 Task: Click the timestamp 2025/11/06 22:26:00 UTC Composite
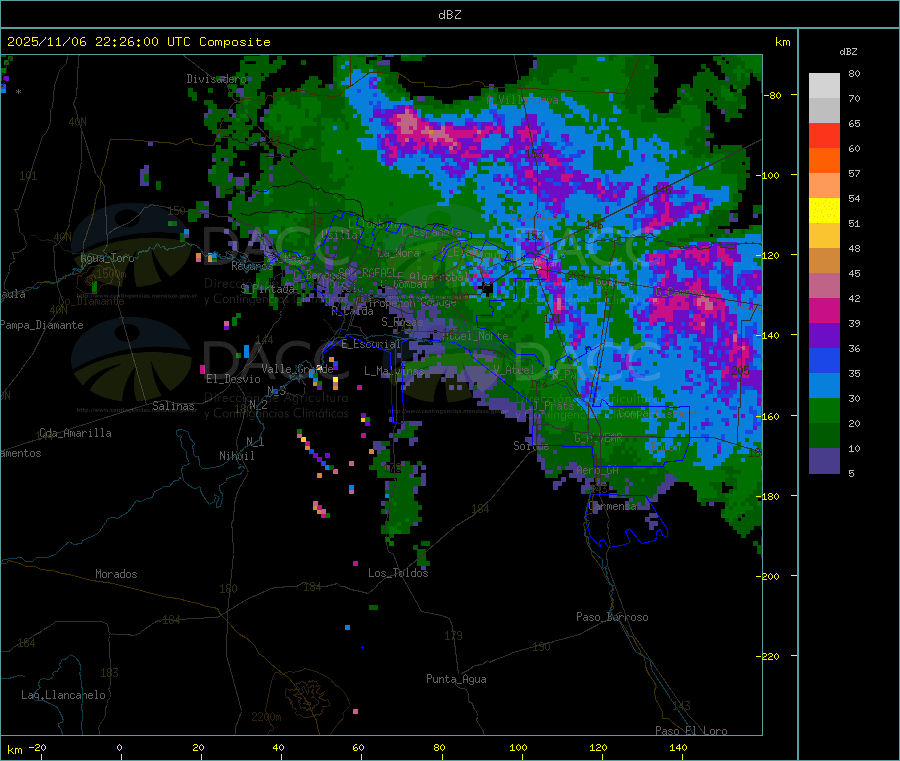138,42
